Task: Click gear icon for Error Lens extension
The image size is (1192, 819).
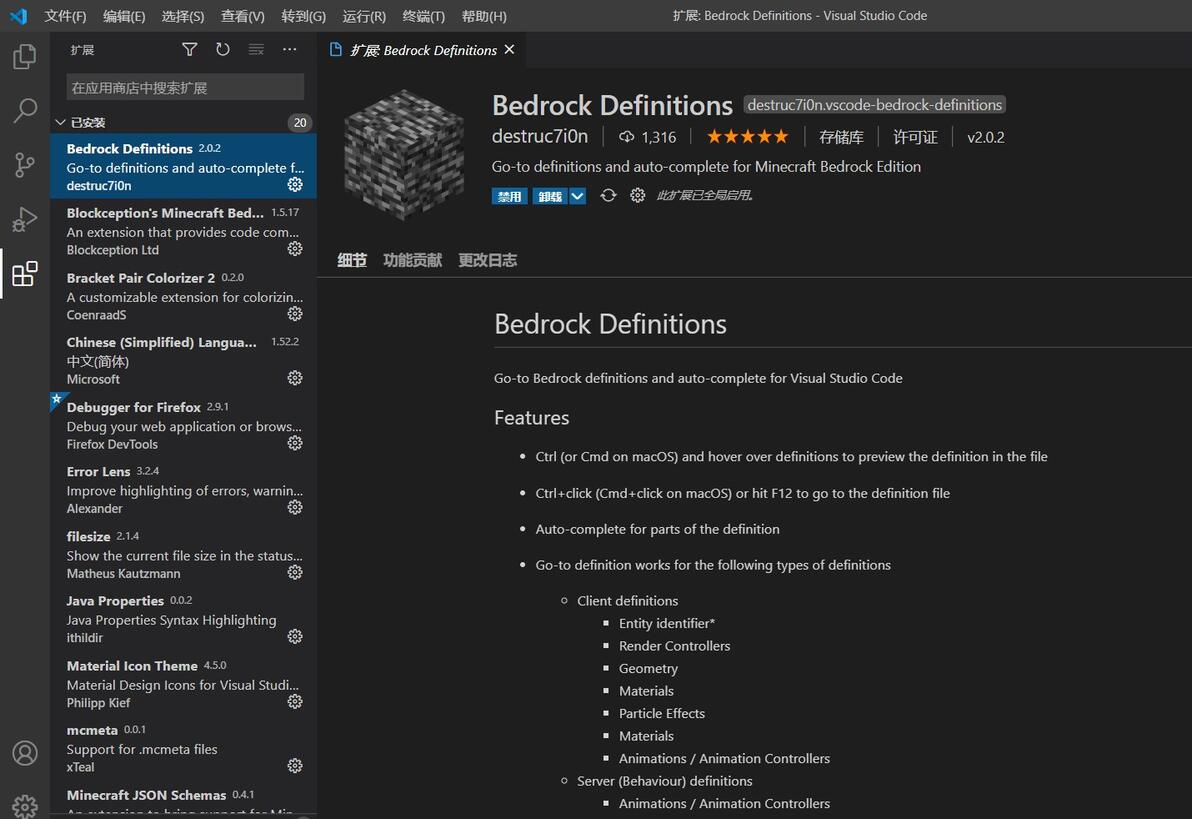Action: (295, 507)
